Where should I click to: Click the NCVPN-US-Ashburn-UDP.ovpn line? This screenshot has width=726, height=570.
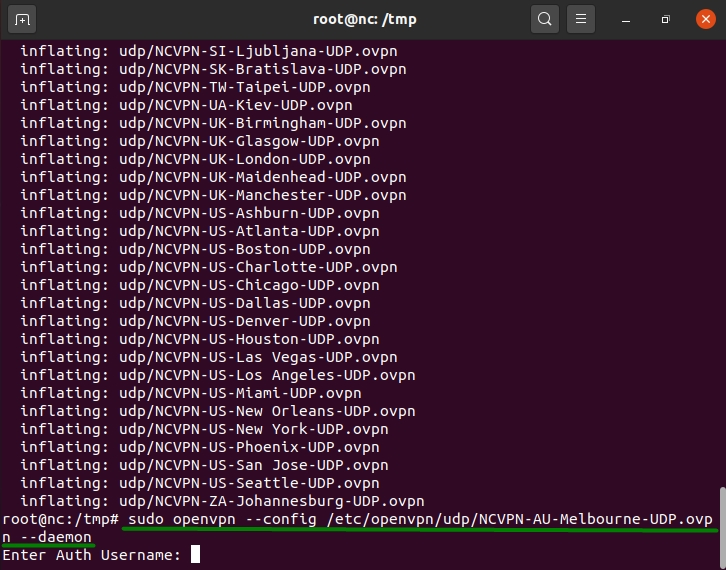click(x=200, y=213)
